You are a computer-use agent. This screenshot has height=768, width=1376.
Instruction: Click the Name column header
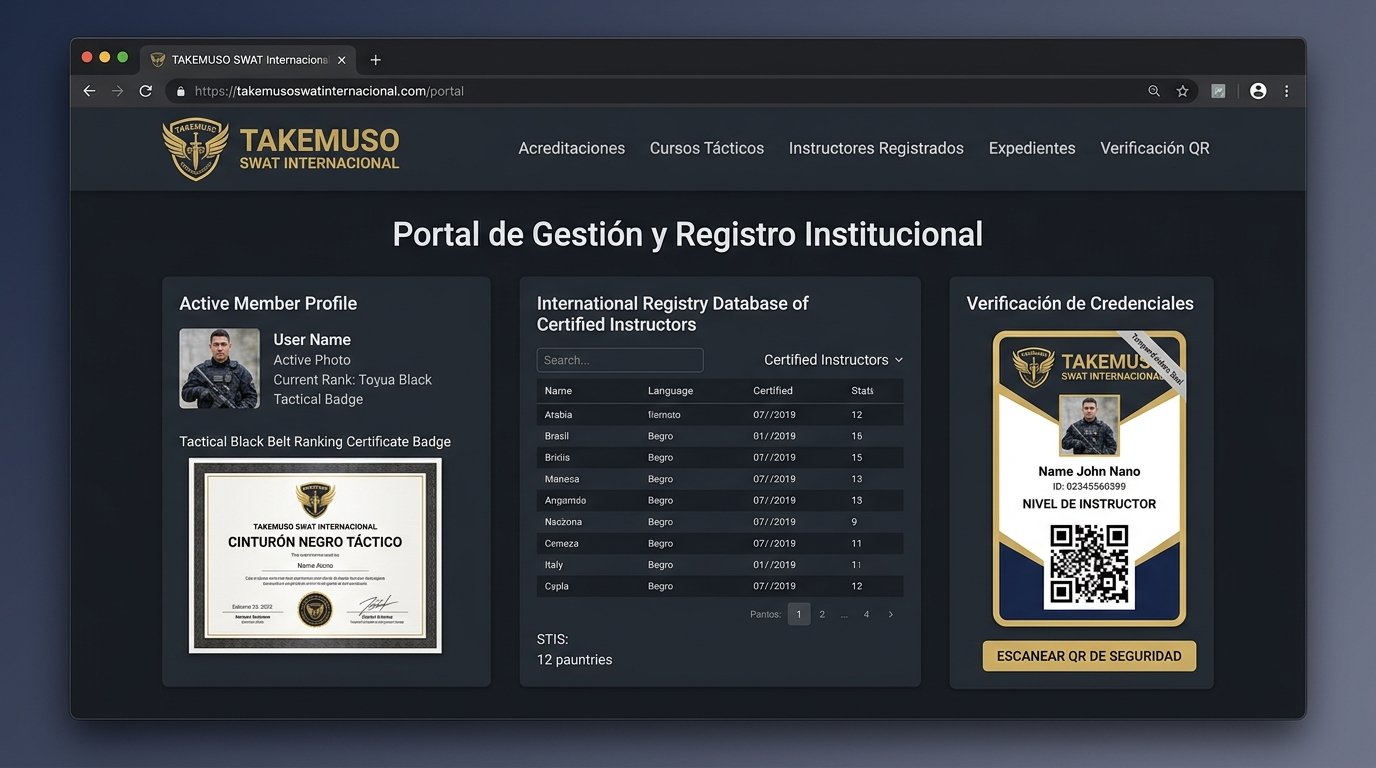point(558,390)
